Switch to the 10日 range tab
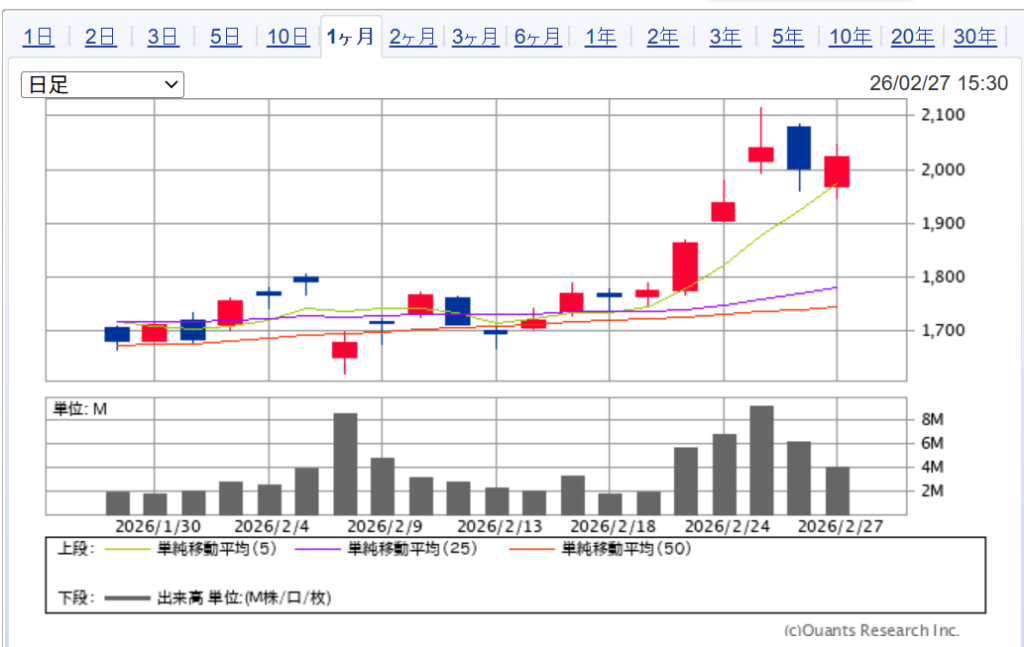This screenshot has height=647, width=1024. pyautogui.click(x=288, y=38)
